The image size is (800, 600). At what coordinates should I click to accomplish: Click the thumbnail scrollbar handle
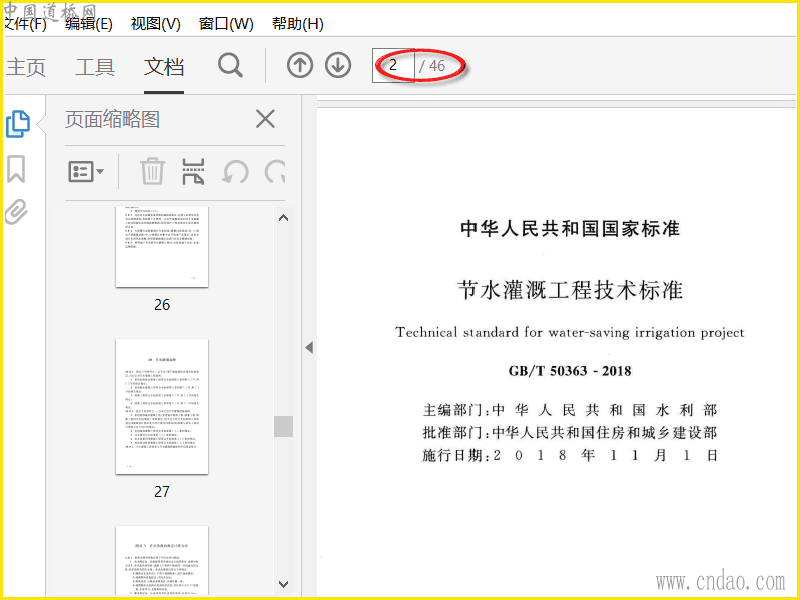(x=284, y=427)
